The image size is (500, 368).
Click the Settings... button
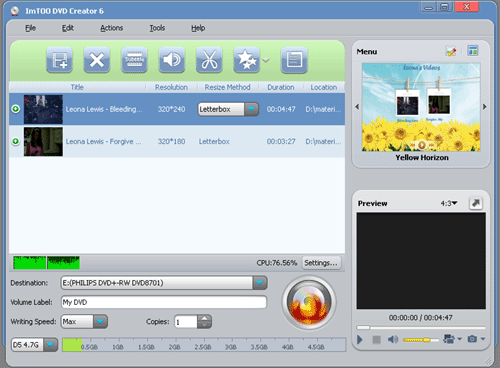click(x=321, y=263)
